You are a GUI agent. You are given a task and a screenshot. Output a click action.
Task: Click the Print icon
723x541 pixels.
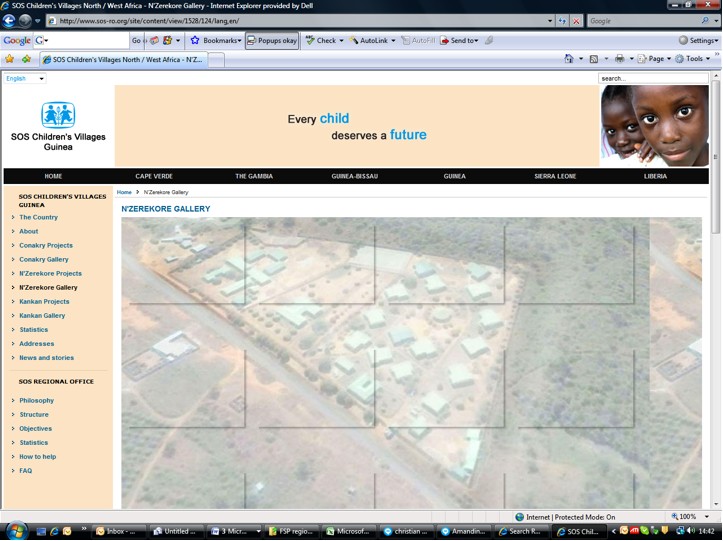tap(619, 59)
